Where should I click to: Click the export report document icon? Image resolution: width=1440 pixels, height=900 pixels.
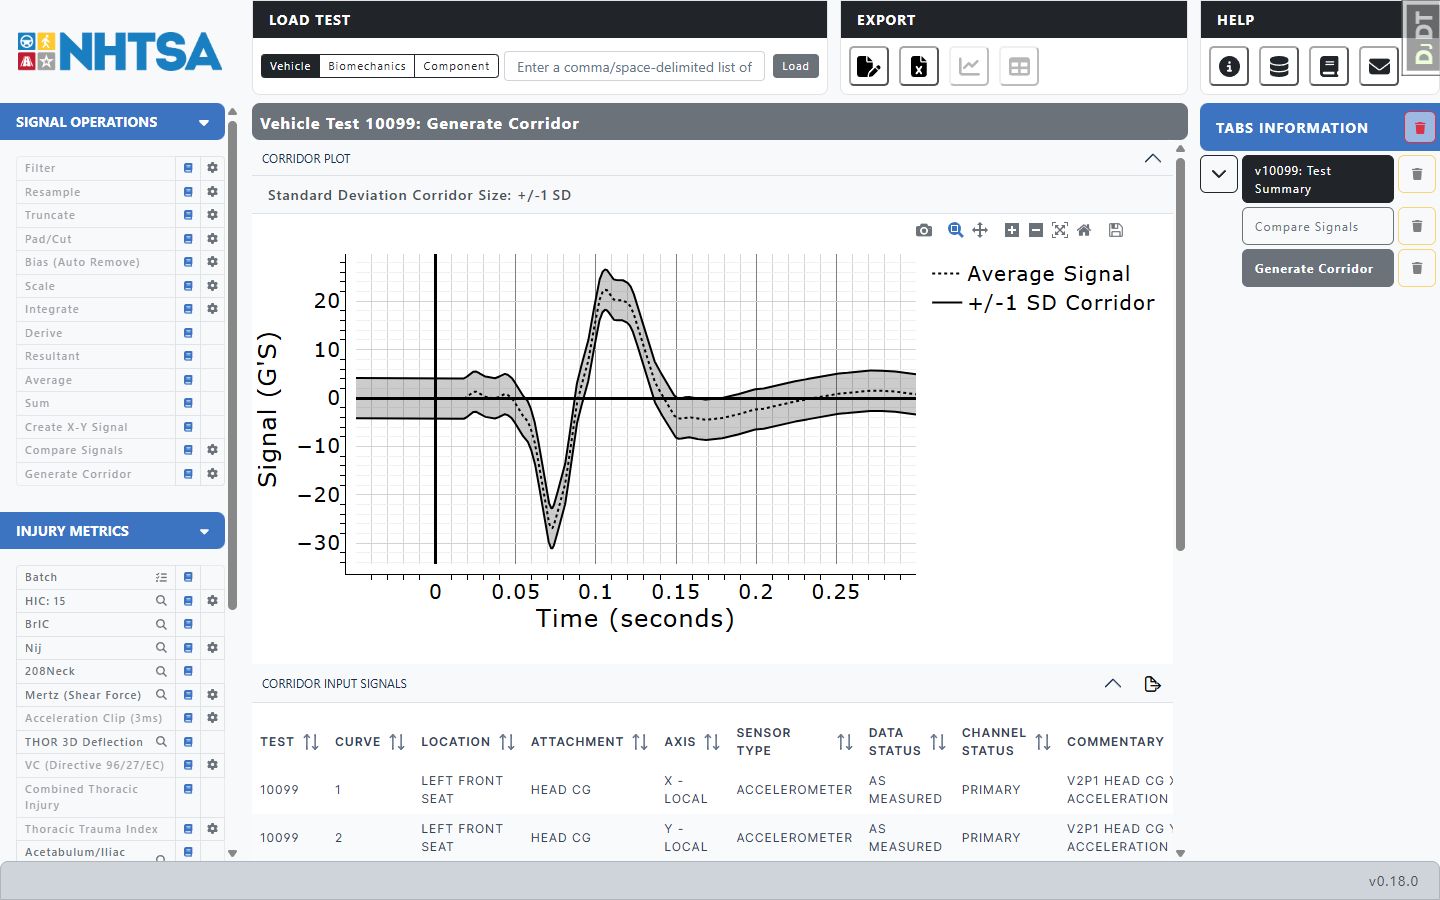pos(869,67)
